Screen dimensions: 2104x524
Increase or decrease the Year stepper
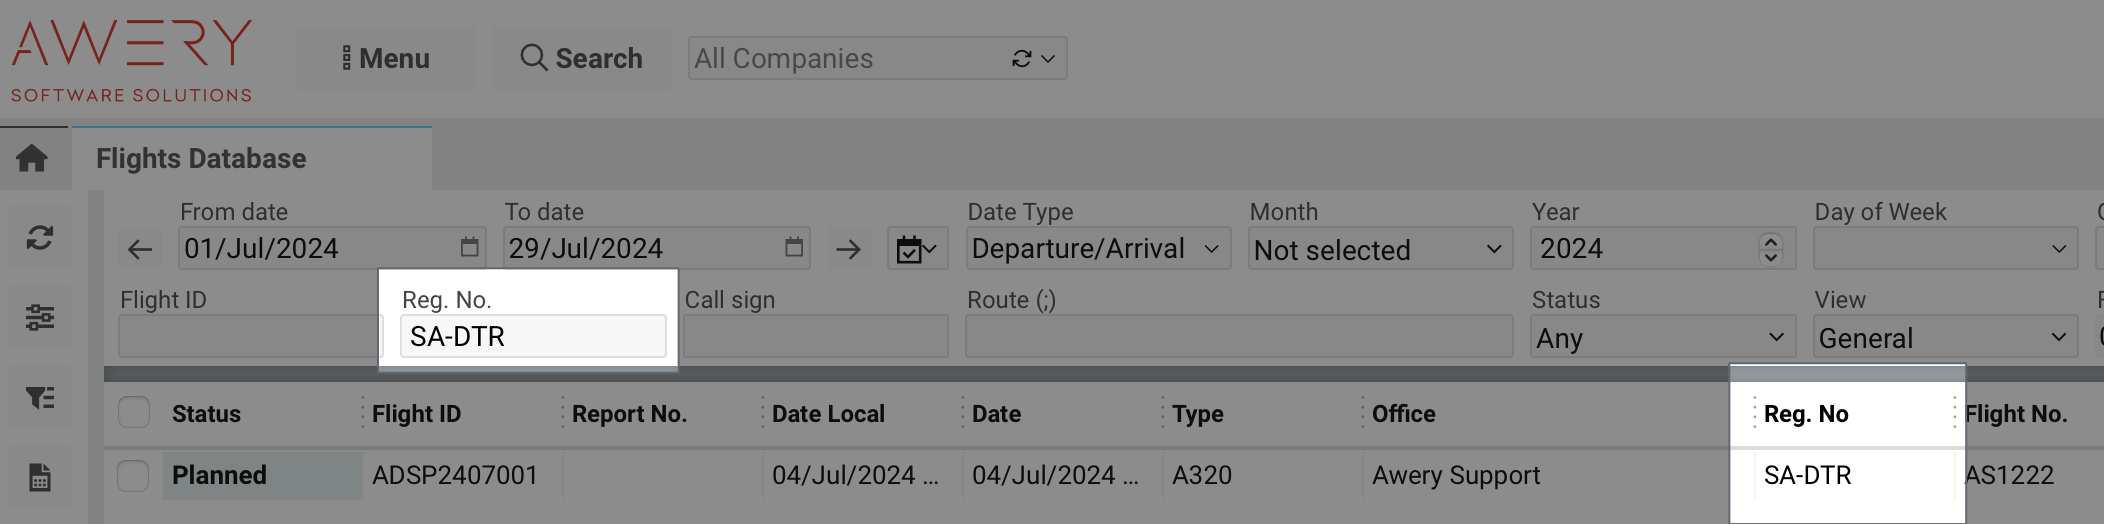click(1770, 249)
